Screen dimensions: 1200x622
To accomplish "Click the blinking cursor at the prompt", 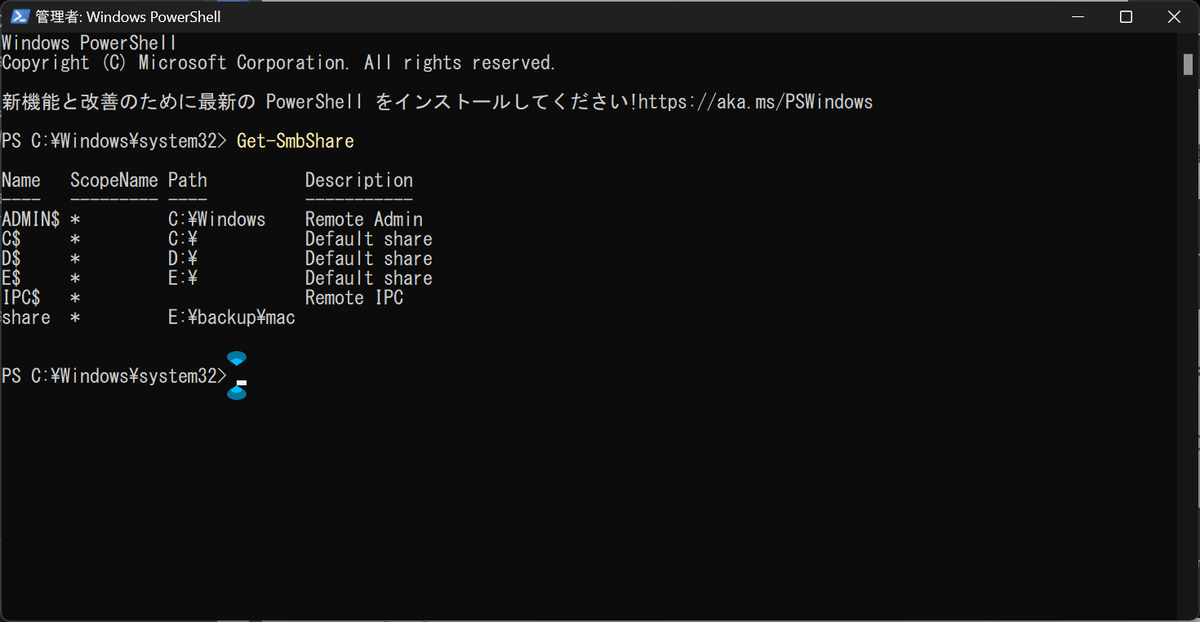I will pyautogui.click(x=241, y=381).
